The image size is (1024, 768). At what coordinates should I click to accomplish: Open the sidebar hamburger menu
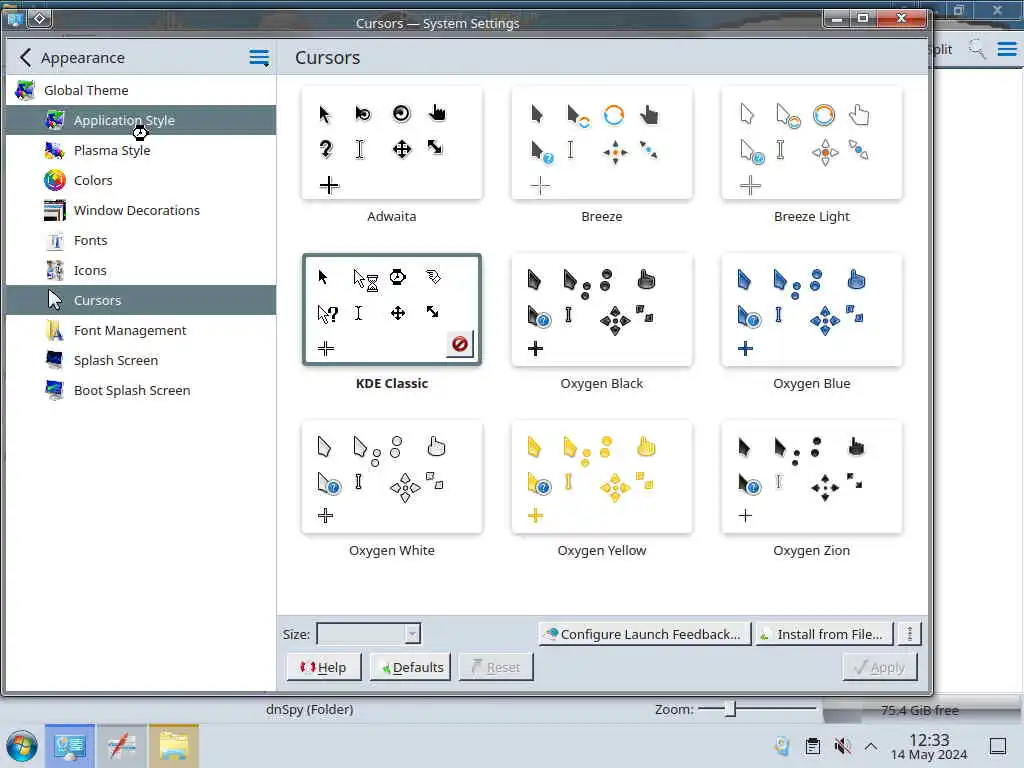[x=259, y=57]
